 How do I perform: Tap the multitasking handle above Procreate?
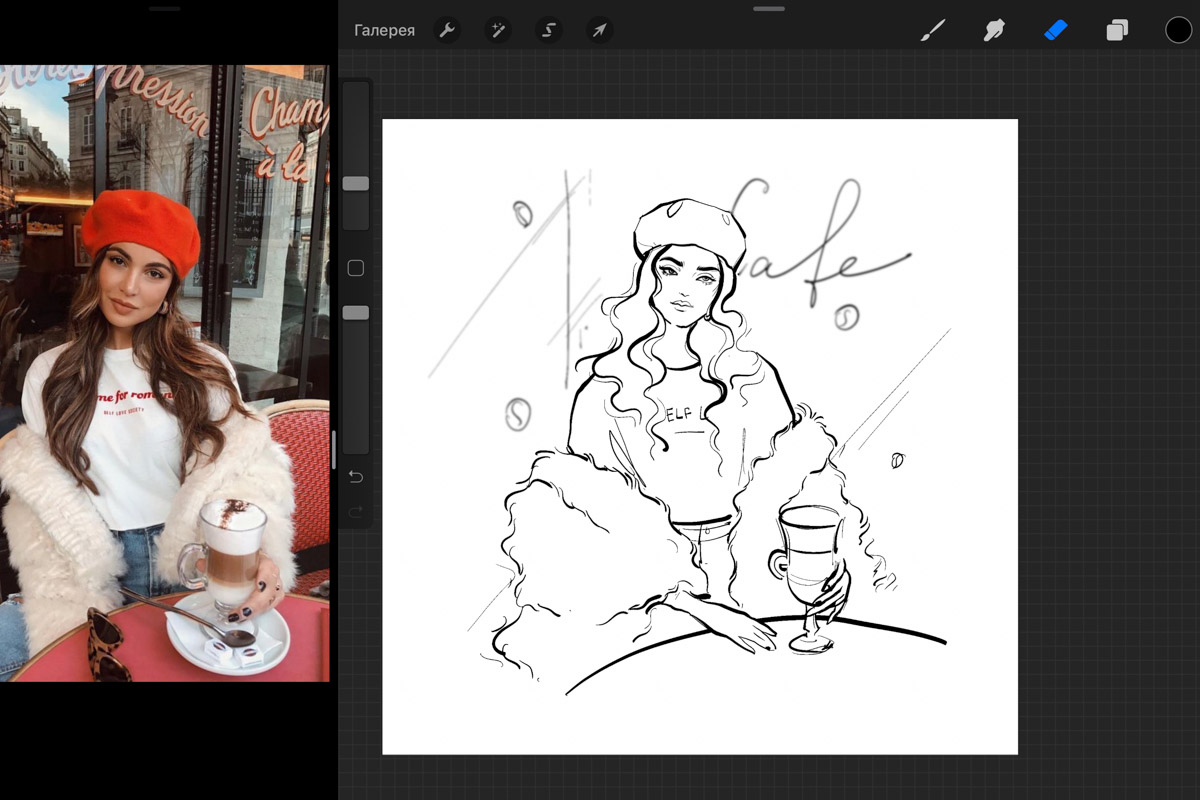tap(769, 9)
